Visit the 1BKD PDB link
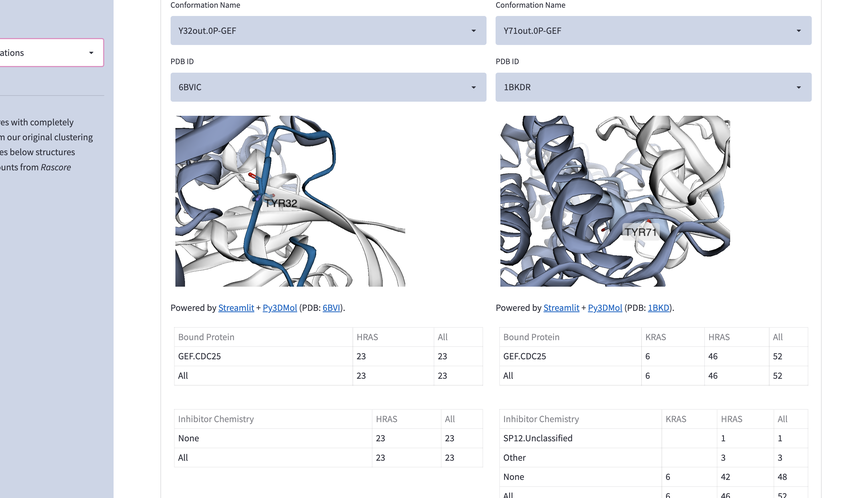860x498 pixels. pos(659,308)
